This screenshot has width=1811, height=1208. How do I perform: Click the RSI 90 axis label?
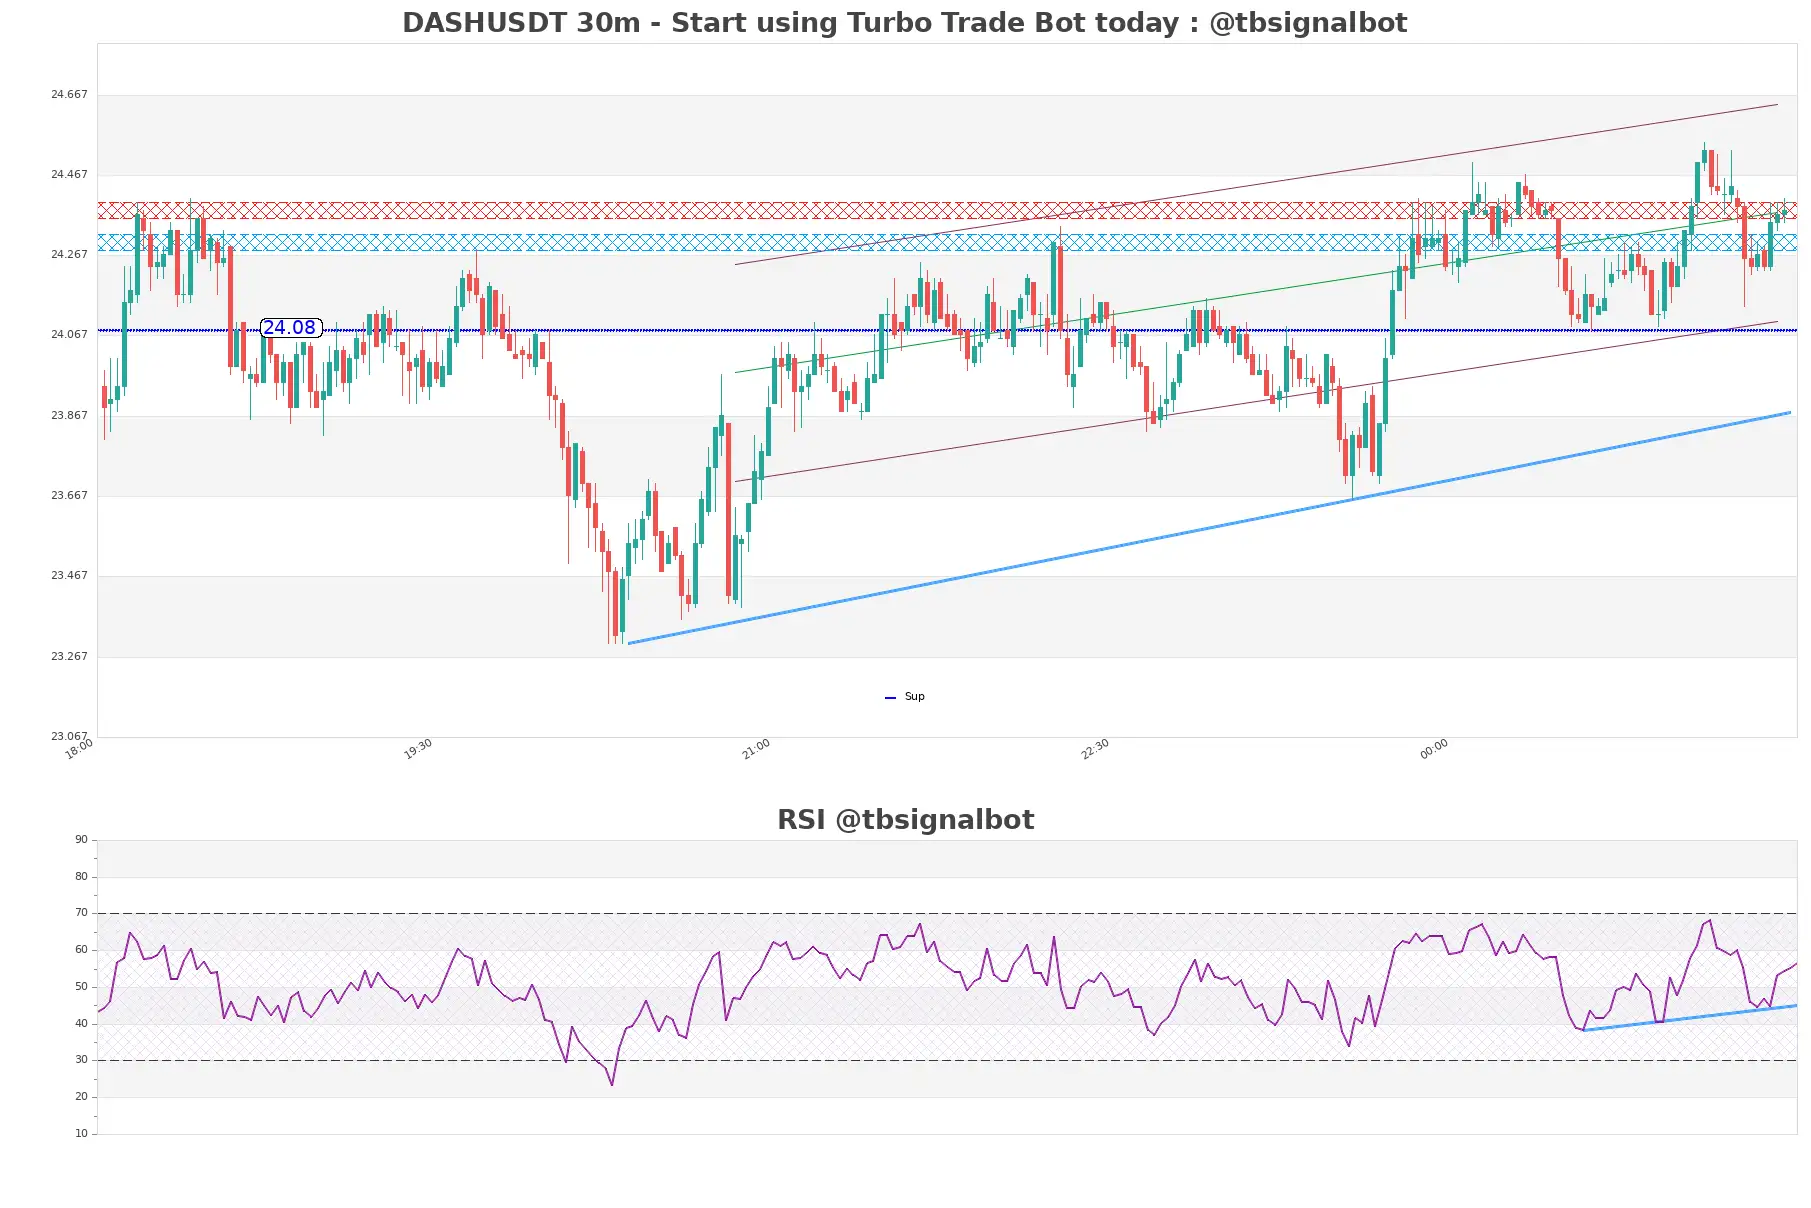(x=81, y=840)
